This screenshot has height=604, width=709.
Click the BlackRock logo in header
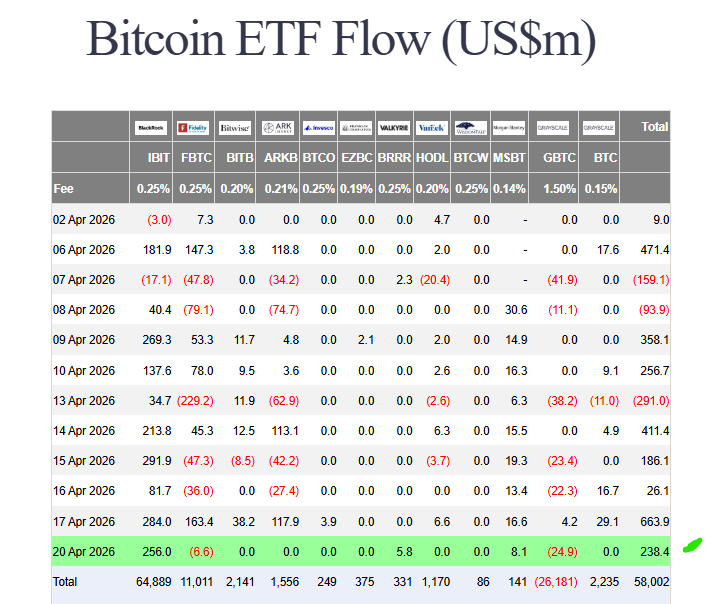click(152, 128)
